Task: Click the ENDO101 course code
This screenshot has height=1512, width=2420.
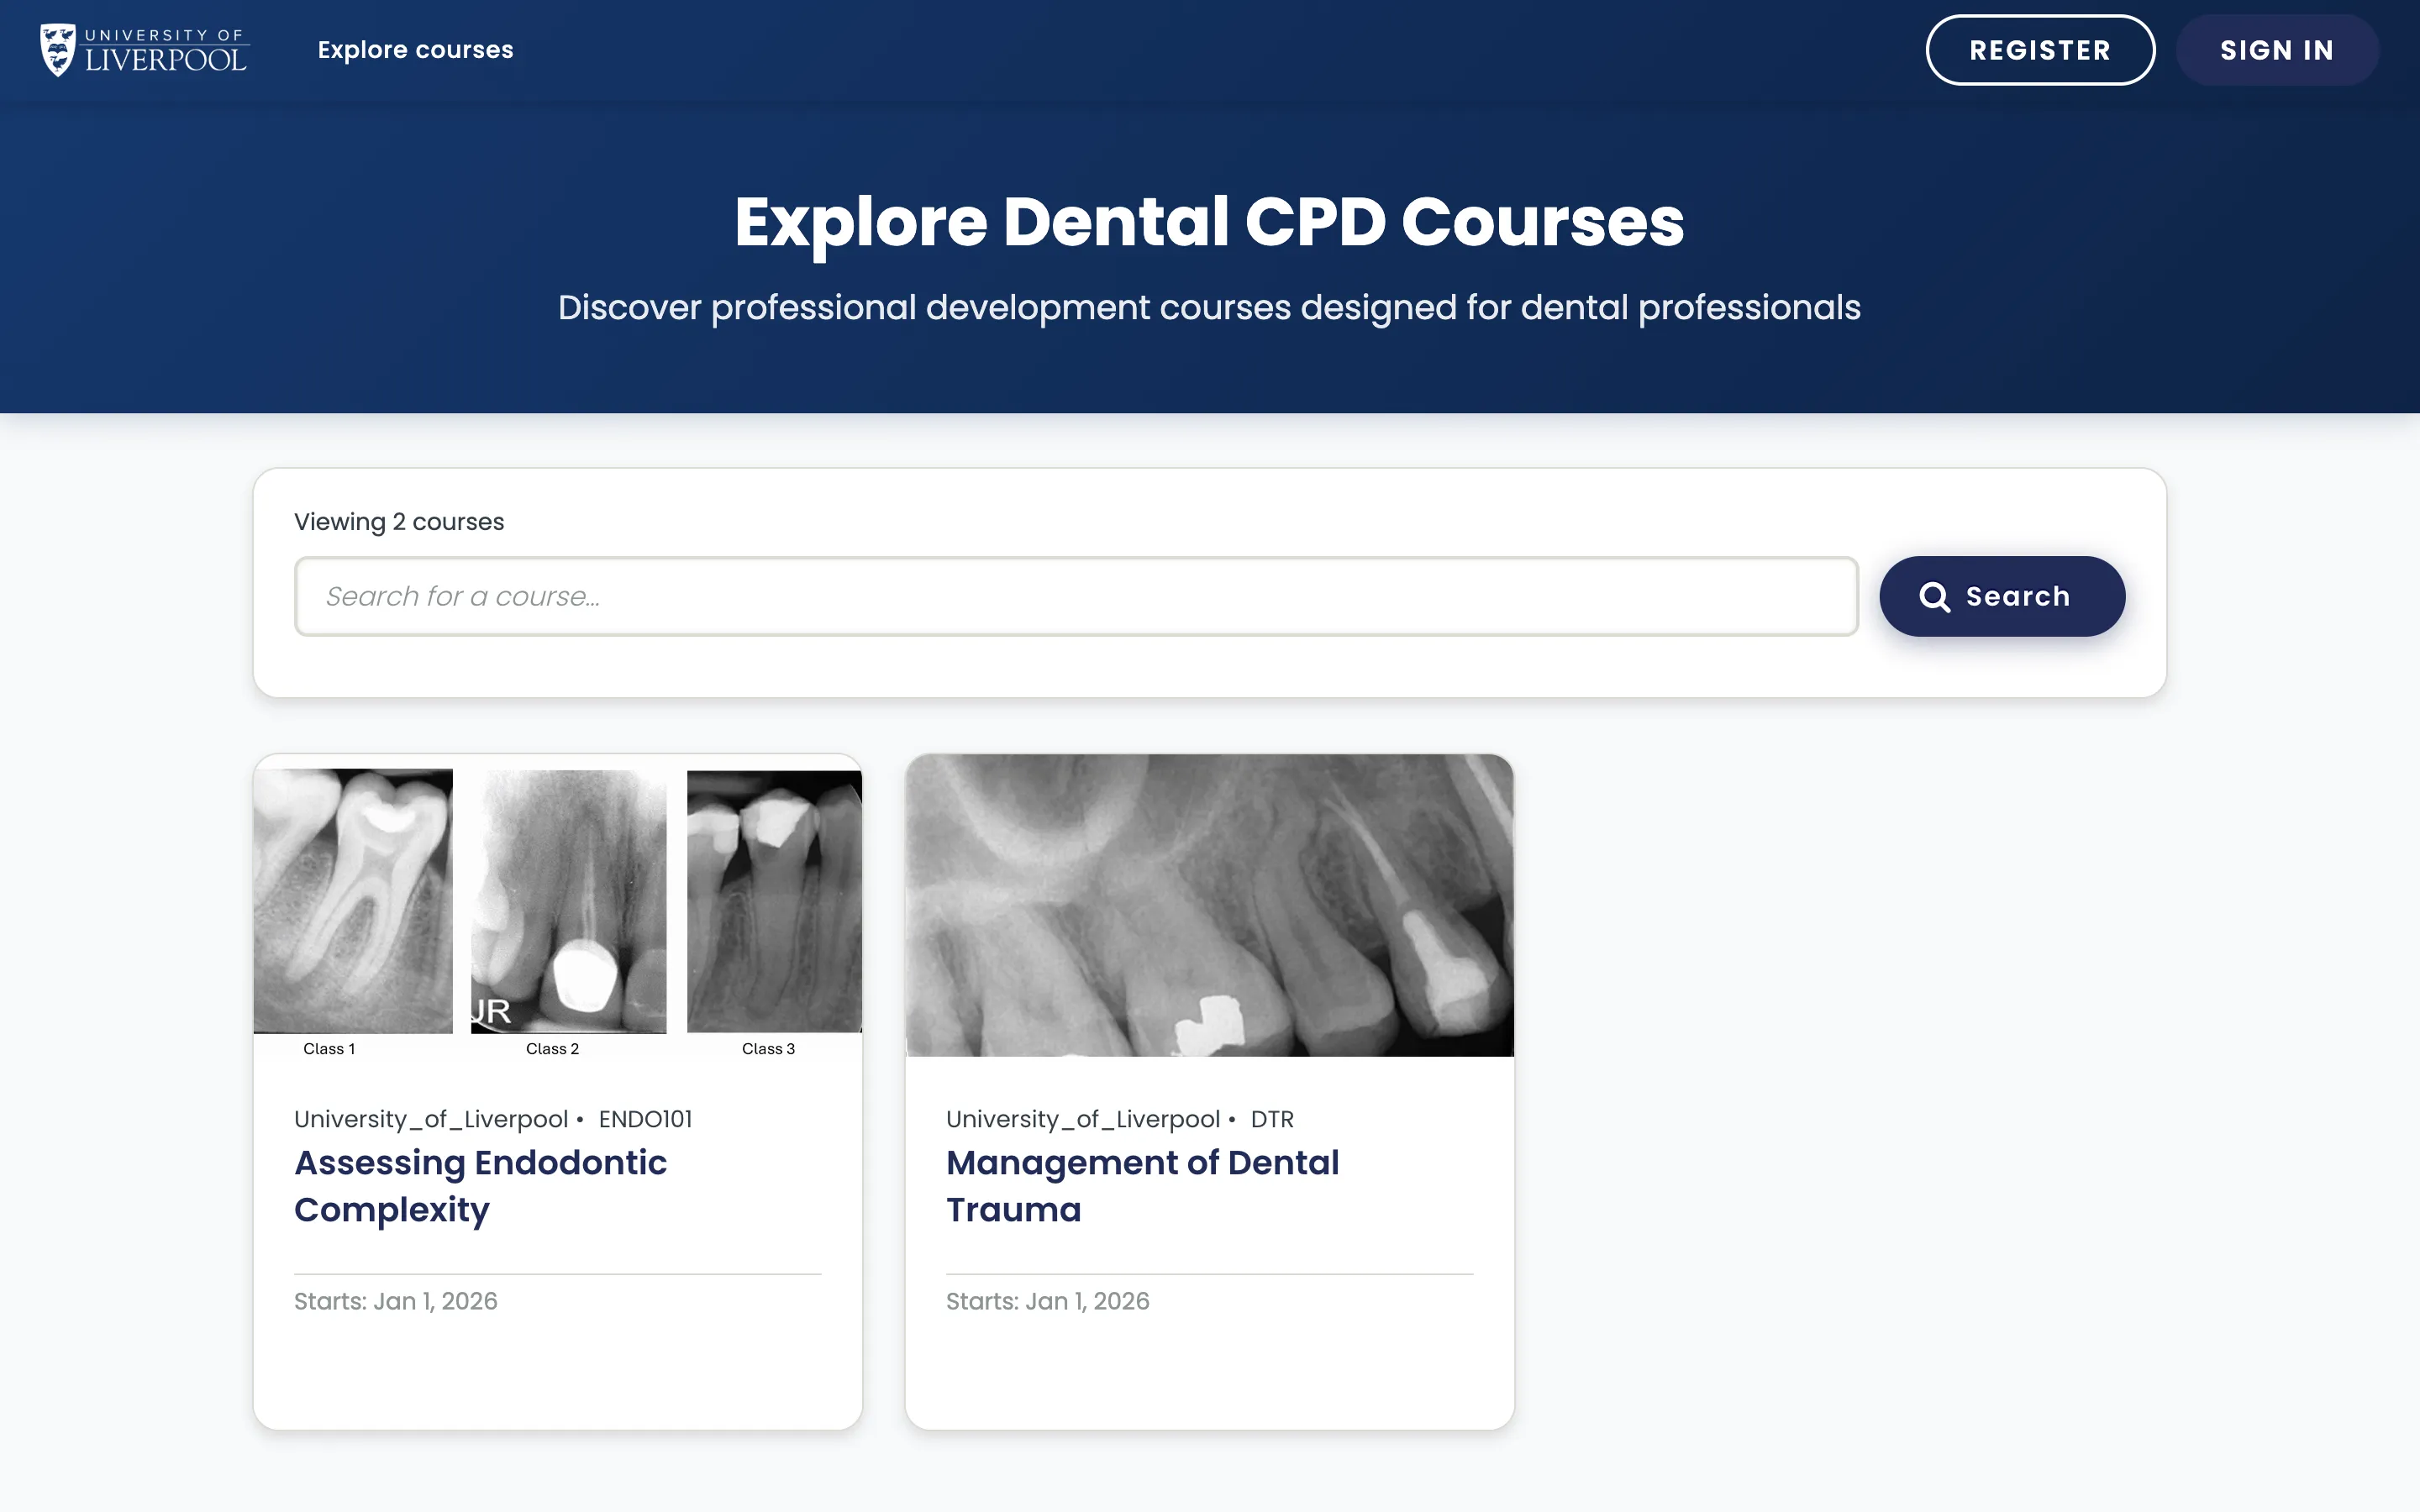Action: pos(645,1119)
